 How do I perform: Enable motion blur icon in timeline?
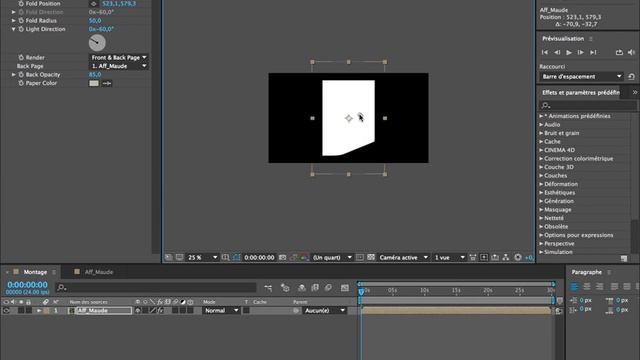328,288
